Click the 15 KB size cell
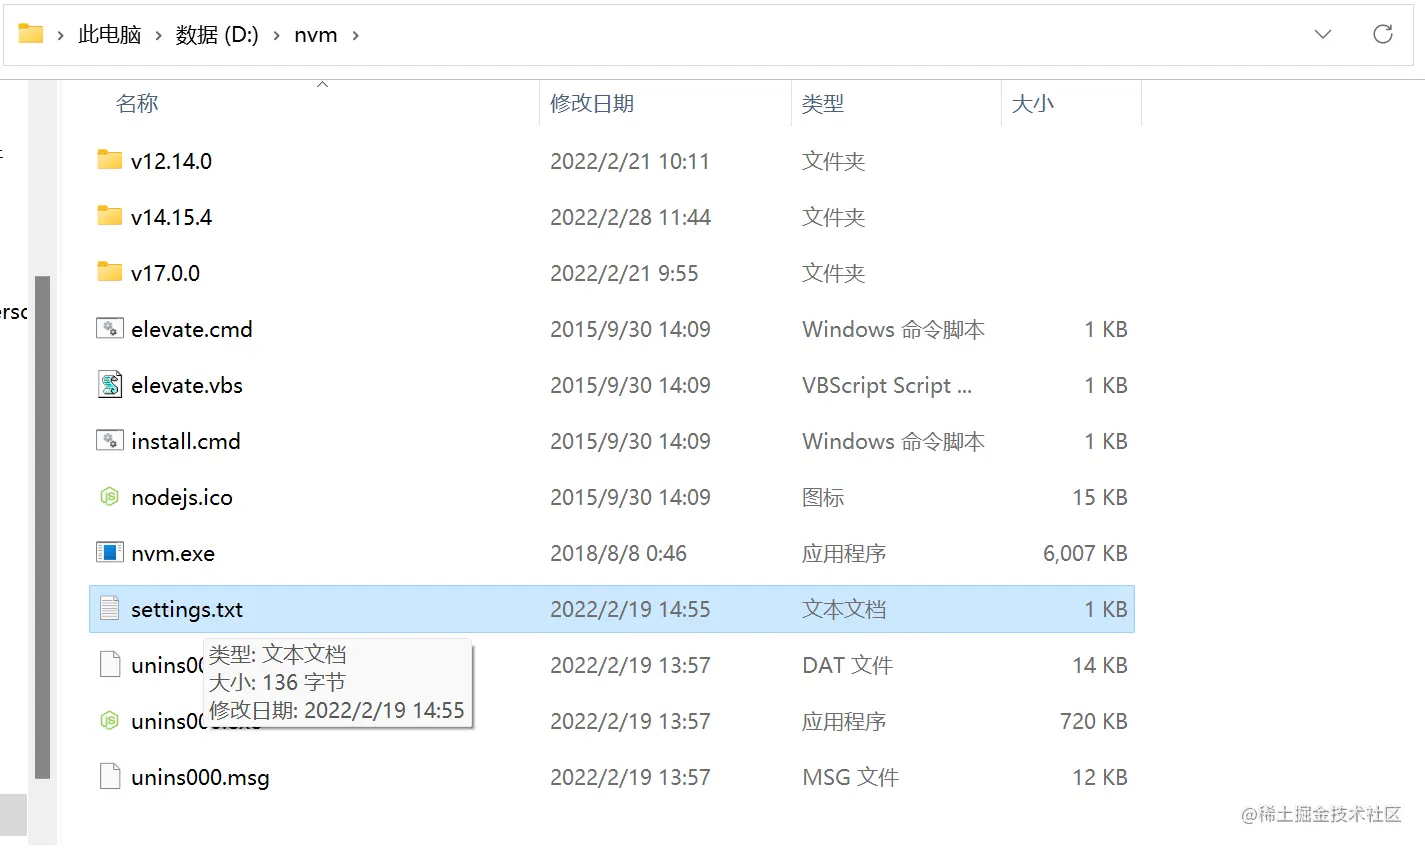 tap(1100, 497)
